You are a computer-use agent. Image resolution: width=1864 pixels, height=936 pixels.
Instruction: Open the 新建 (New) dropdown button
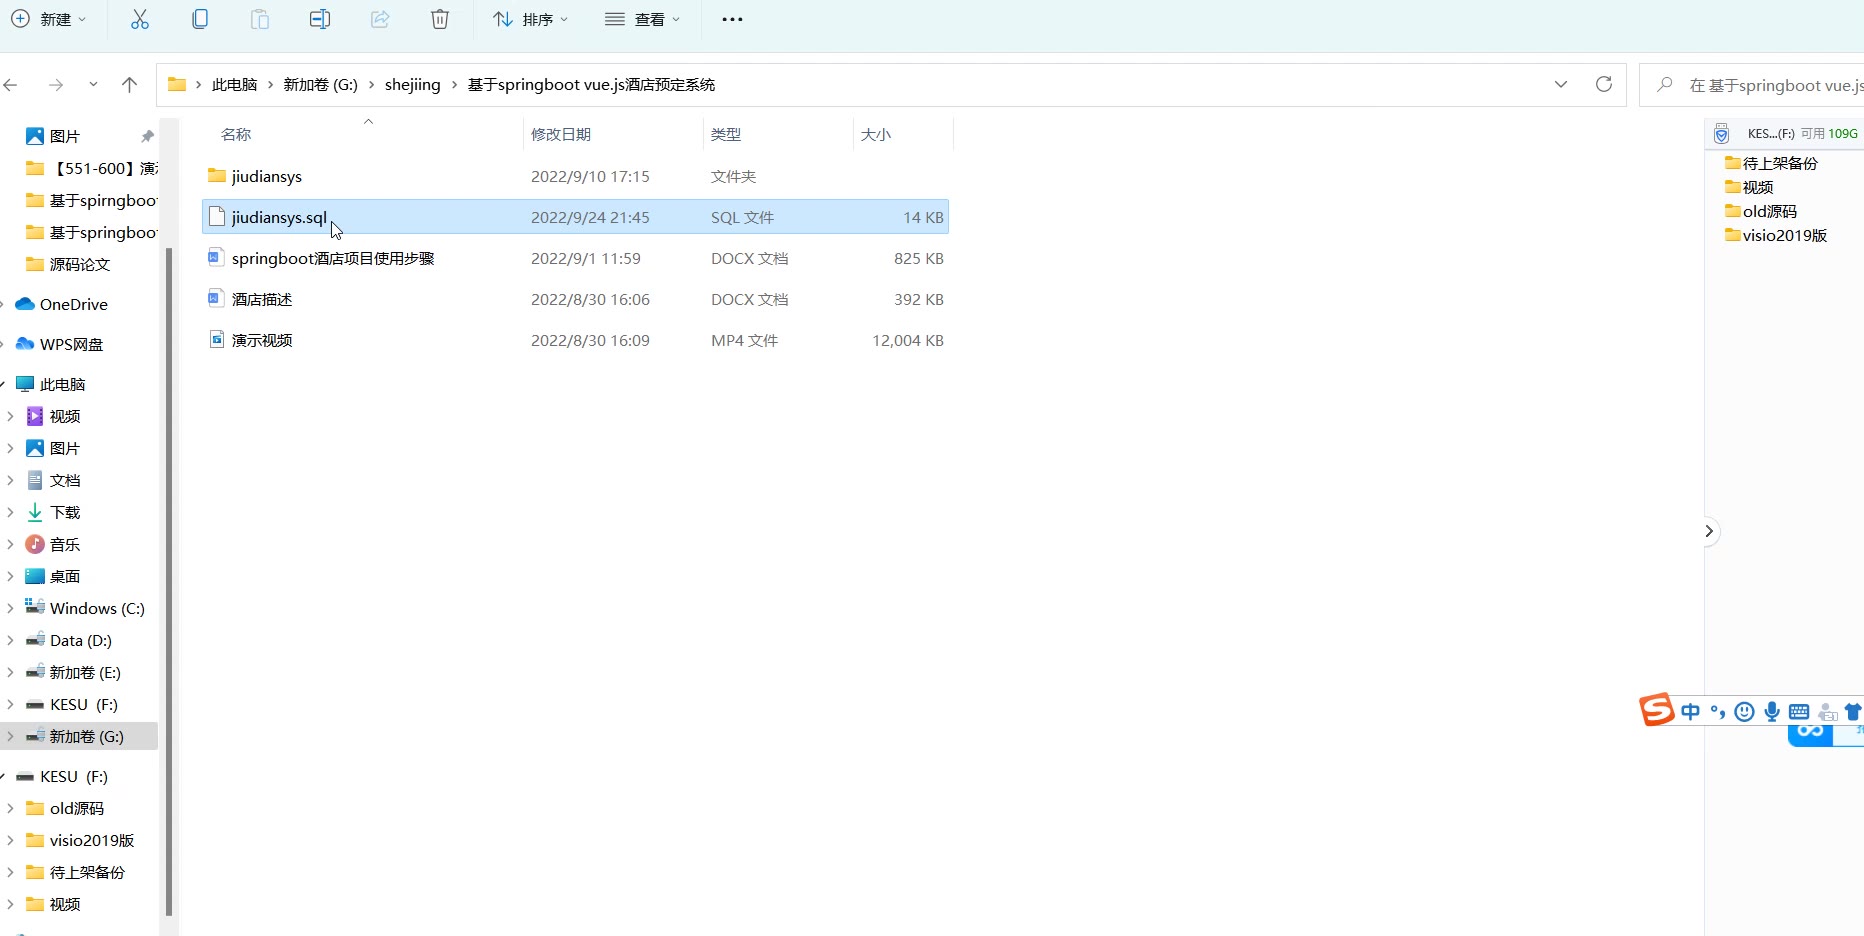48,19
